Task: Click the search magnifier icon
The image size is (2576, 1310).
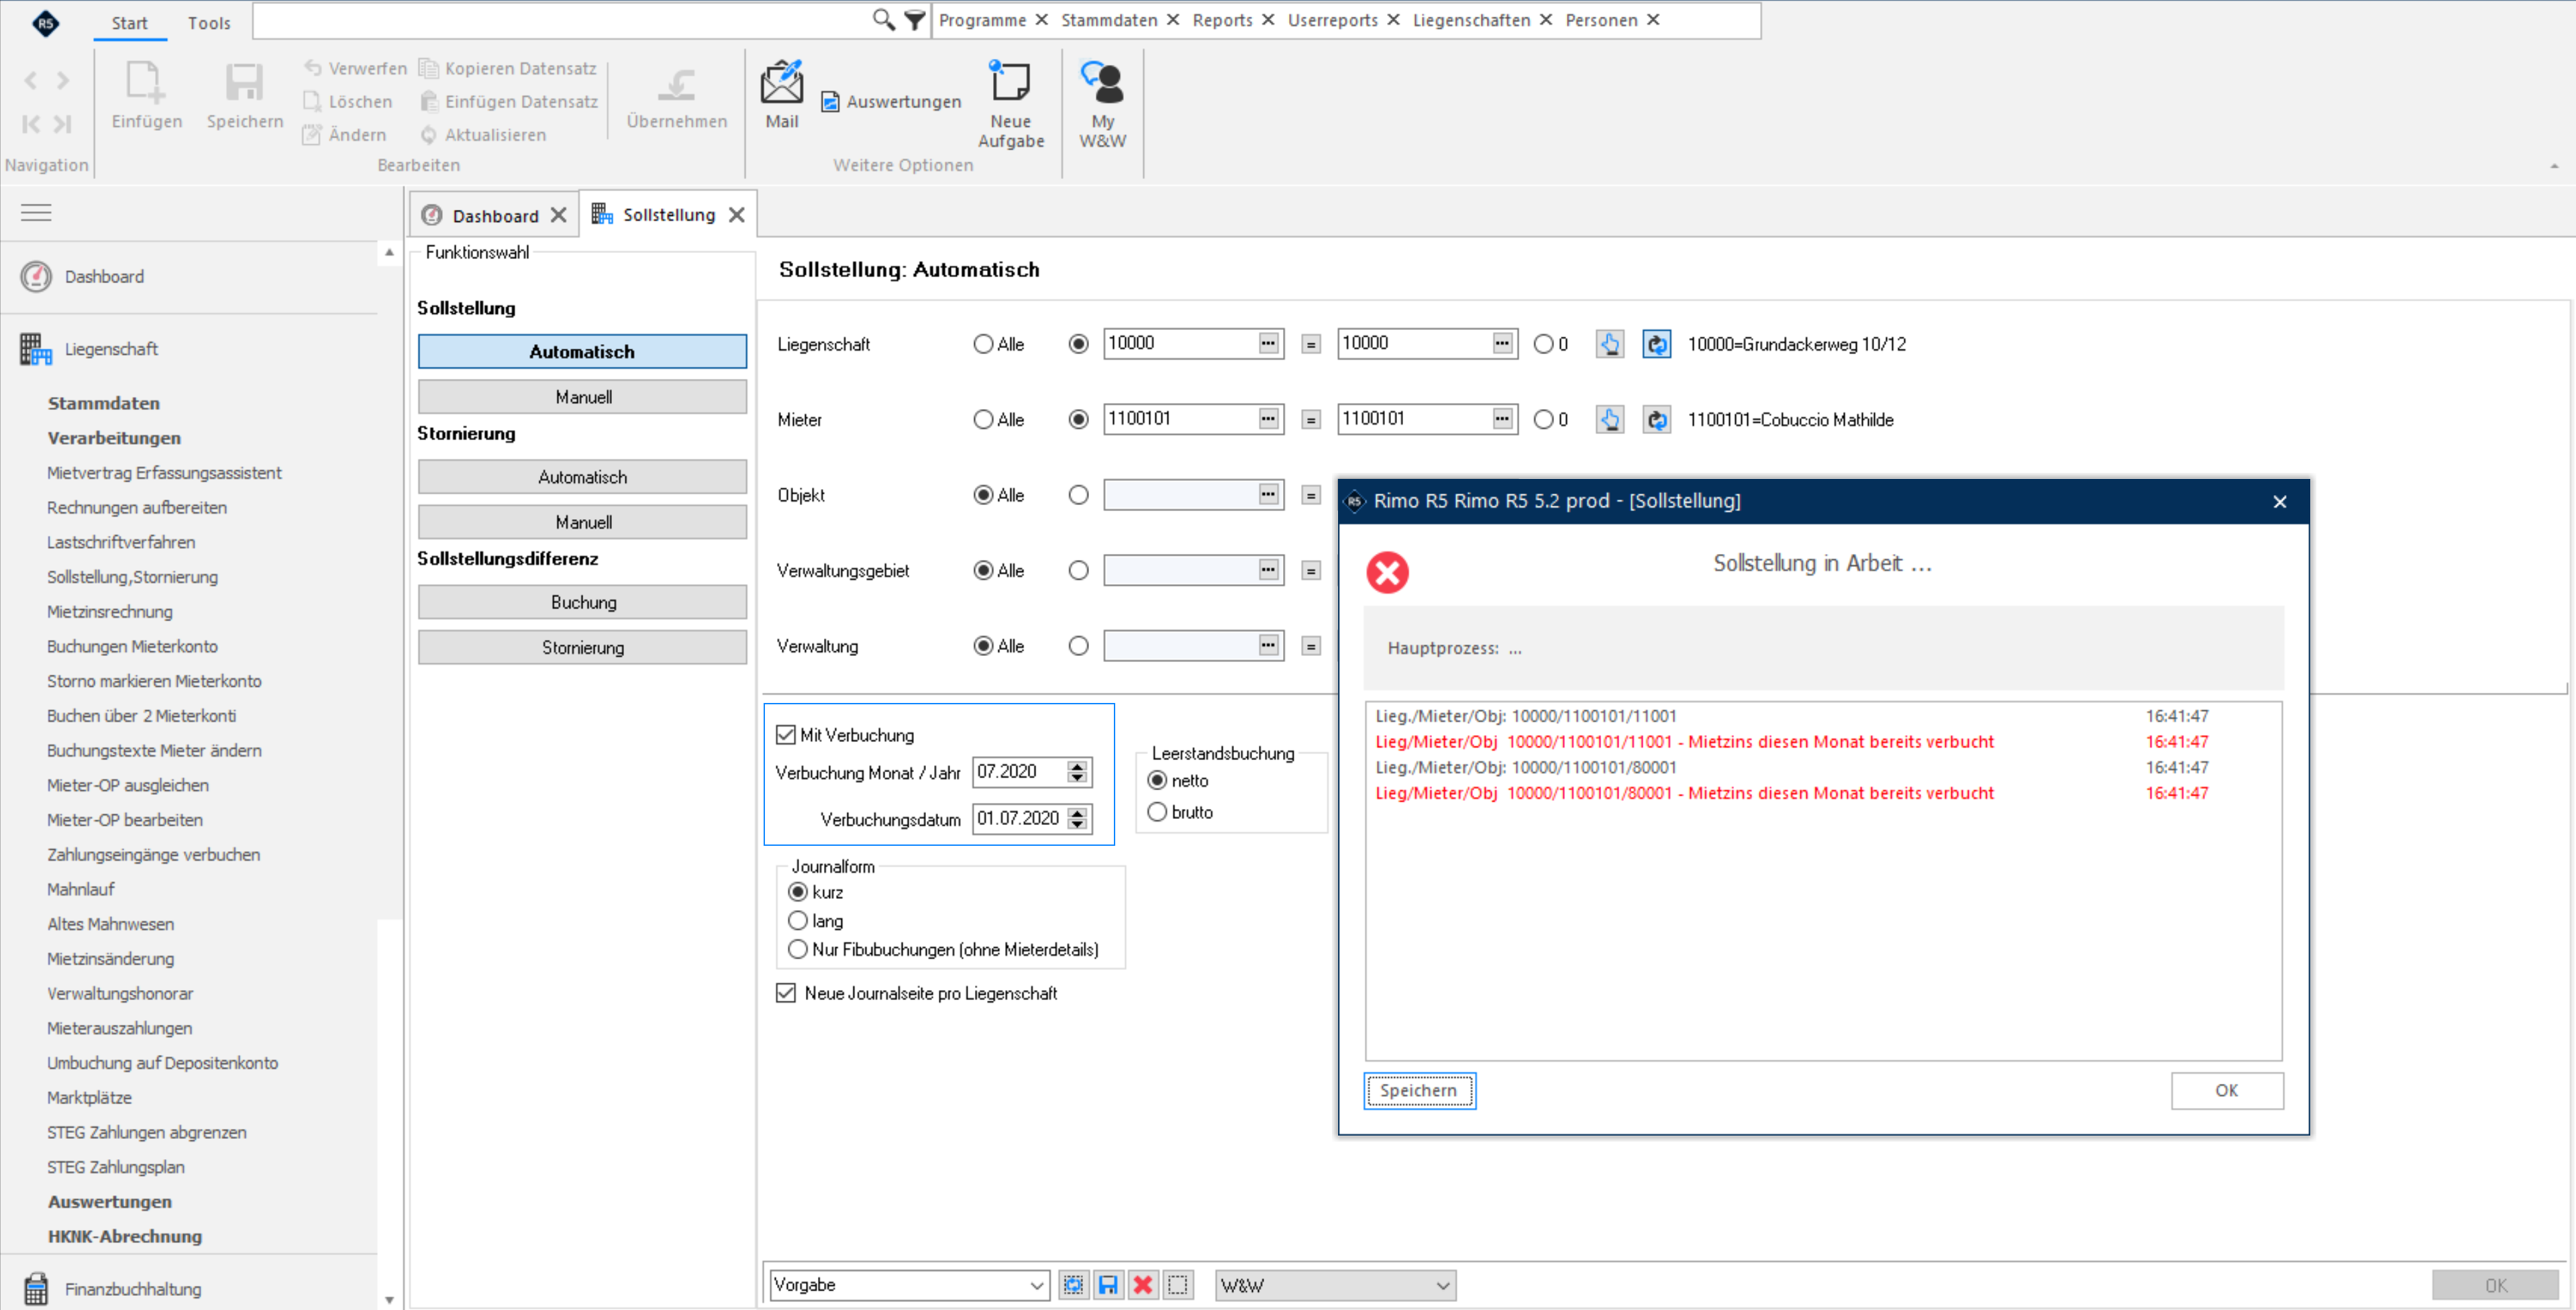Action: tap(883, 19)
